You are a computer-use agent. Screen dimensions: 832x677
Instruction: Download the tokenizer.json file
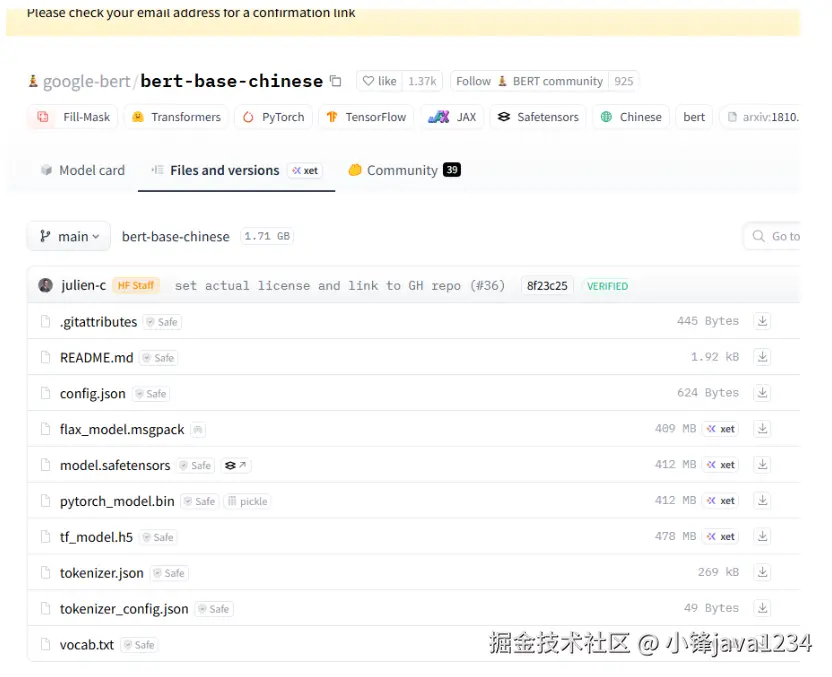point(762,572)
